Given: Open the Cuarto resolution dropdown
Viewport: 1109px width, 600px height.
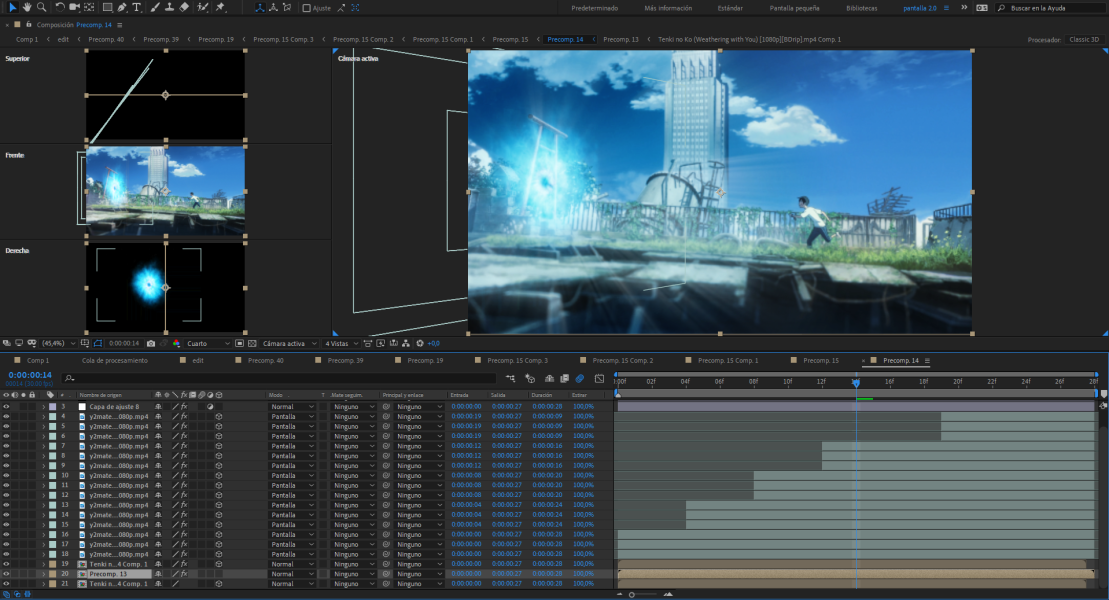Looking at the screenshot, I should (209, 343).
